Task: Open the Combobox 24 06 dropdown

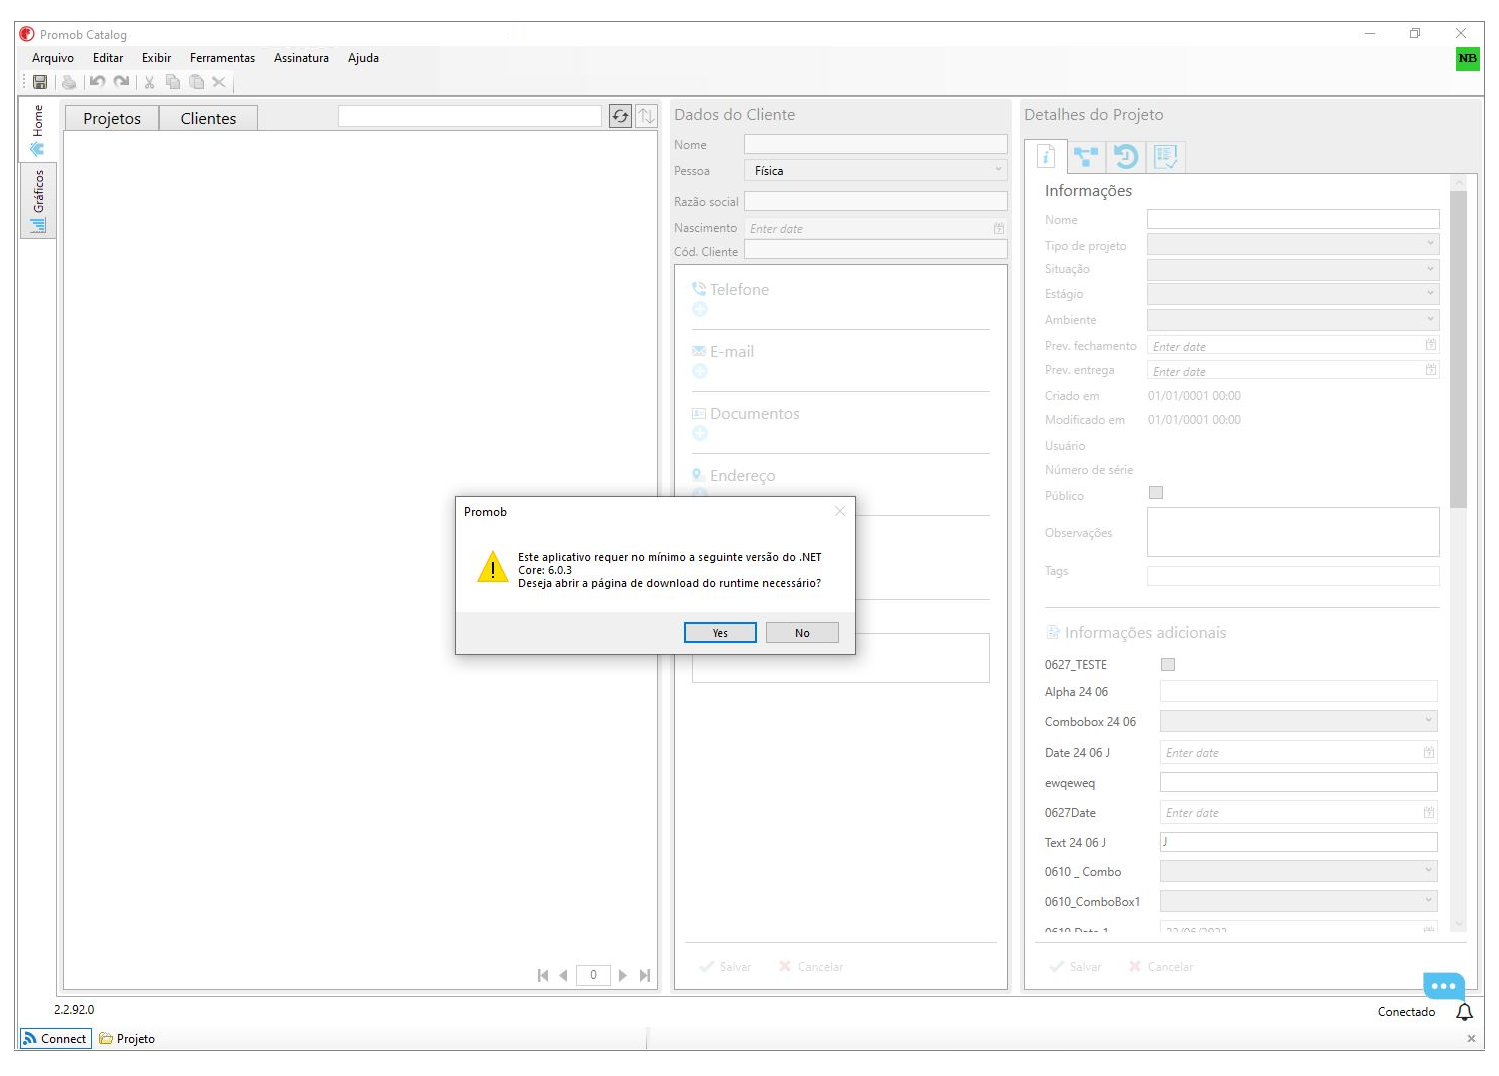Action: pyautogui.click(x=1298, y=721)
